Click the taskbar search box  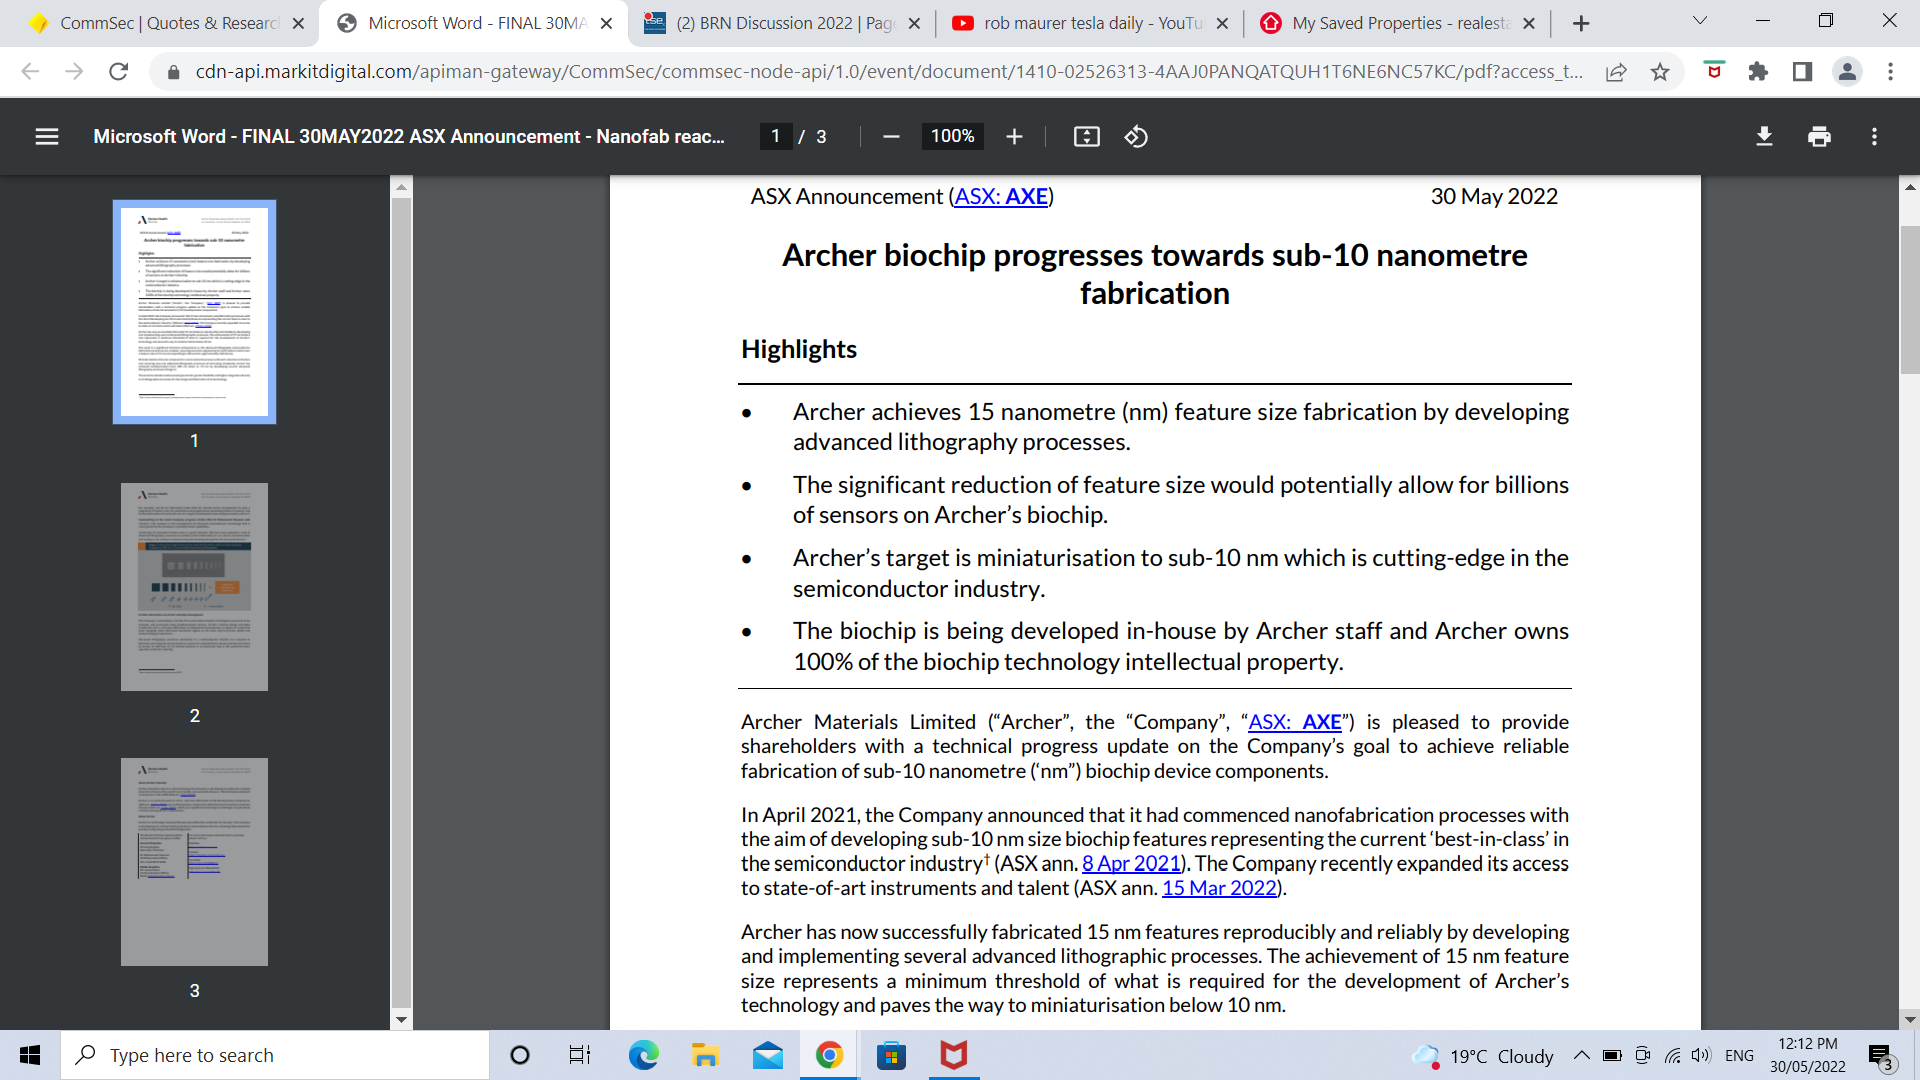[x=275, y=1055]
